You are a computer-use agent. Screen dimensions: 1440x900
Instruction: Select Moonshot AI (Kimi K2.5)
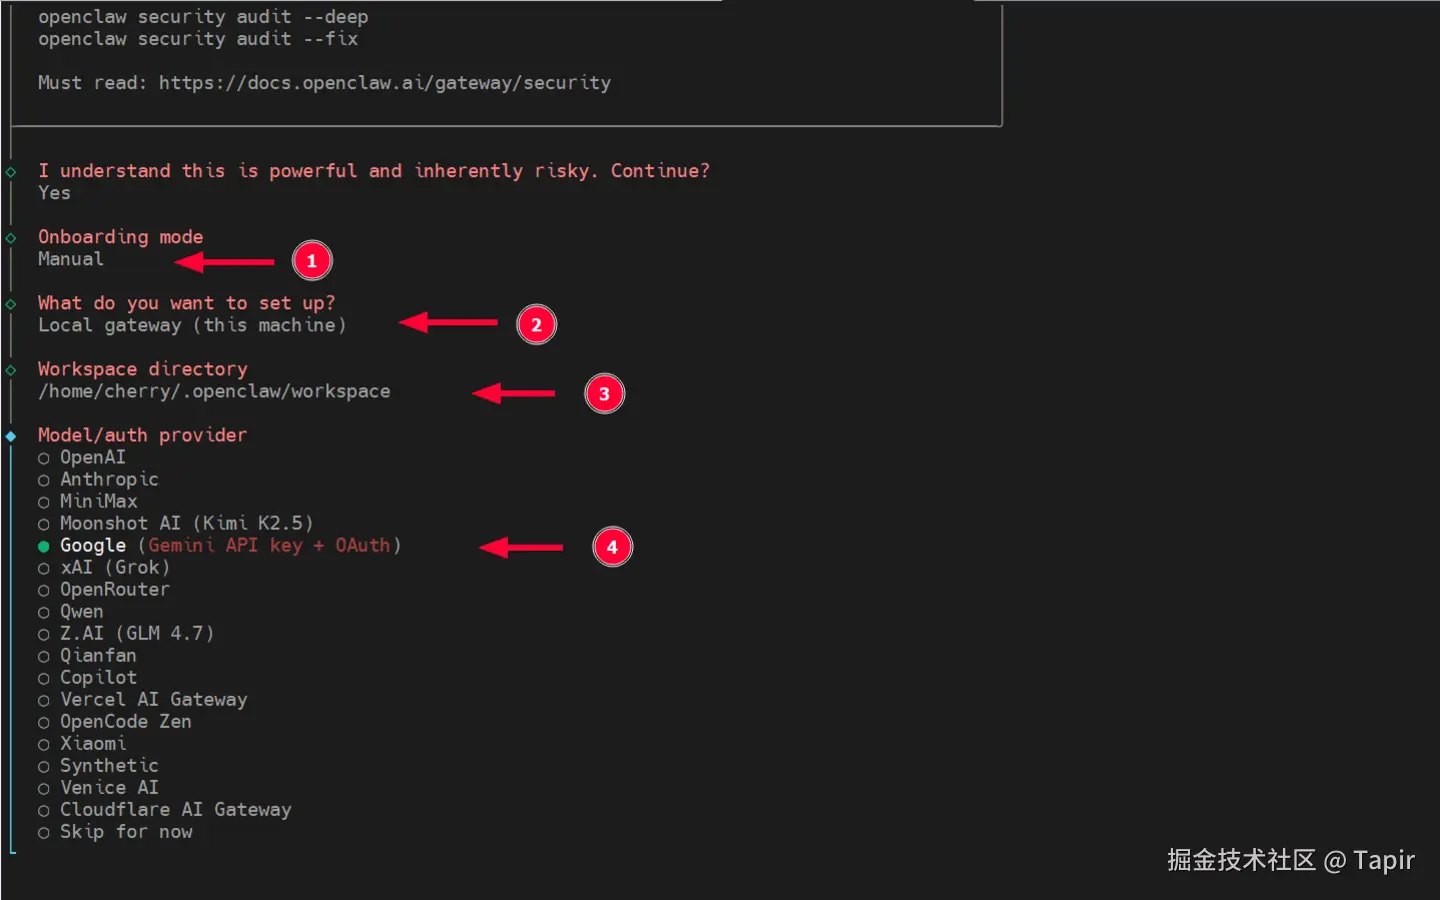pos(185,523)
